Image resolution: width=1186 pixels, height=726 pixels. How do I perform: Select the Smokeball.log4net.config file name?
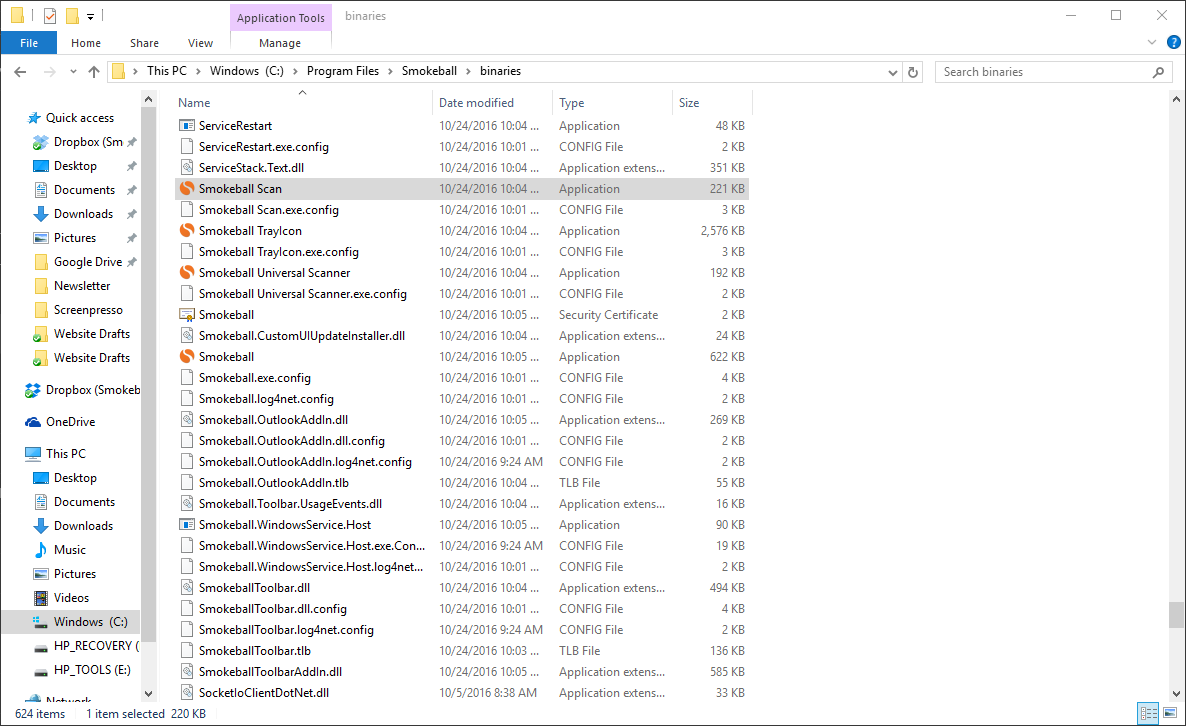pyautogui.click(x=266, y=399)
